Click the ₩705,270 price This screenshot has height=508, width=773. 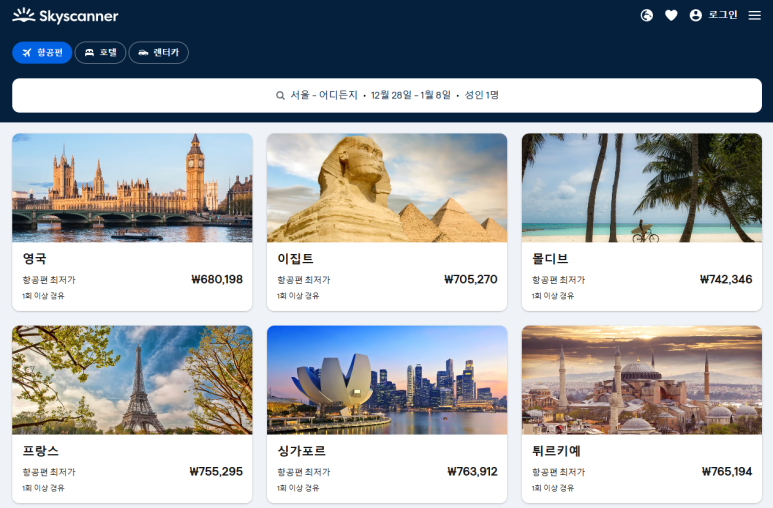click(x=471, y=280)
